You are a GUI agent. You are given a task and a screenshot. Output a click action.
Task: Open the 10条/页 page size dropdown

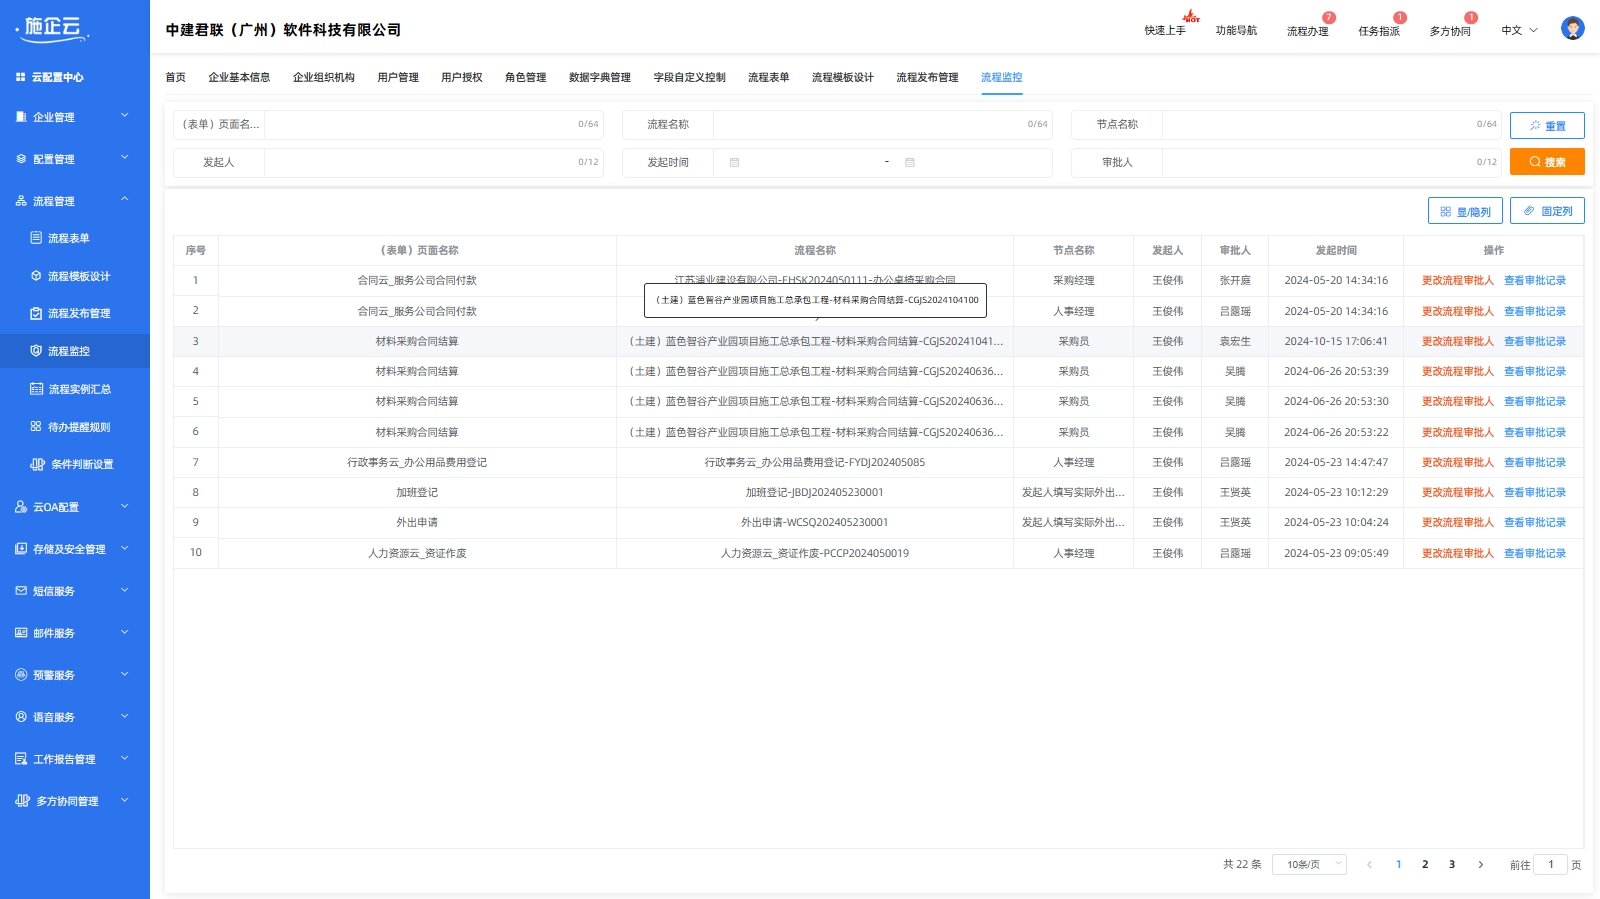click(1309, 865)
